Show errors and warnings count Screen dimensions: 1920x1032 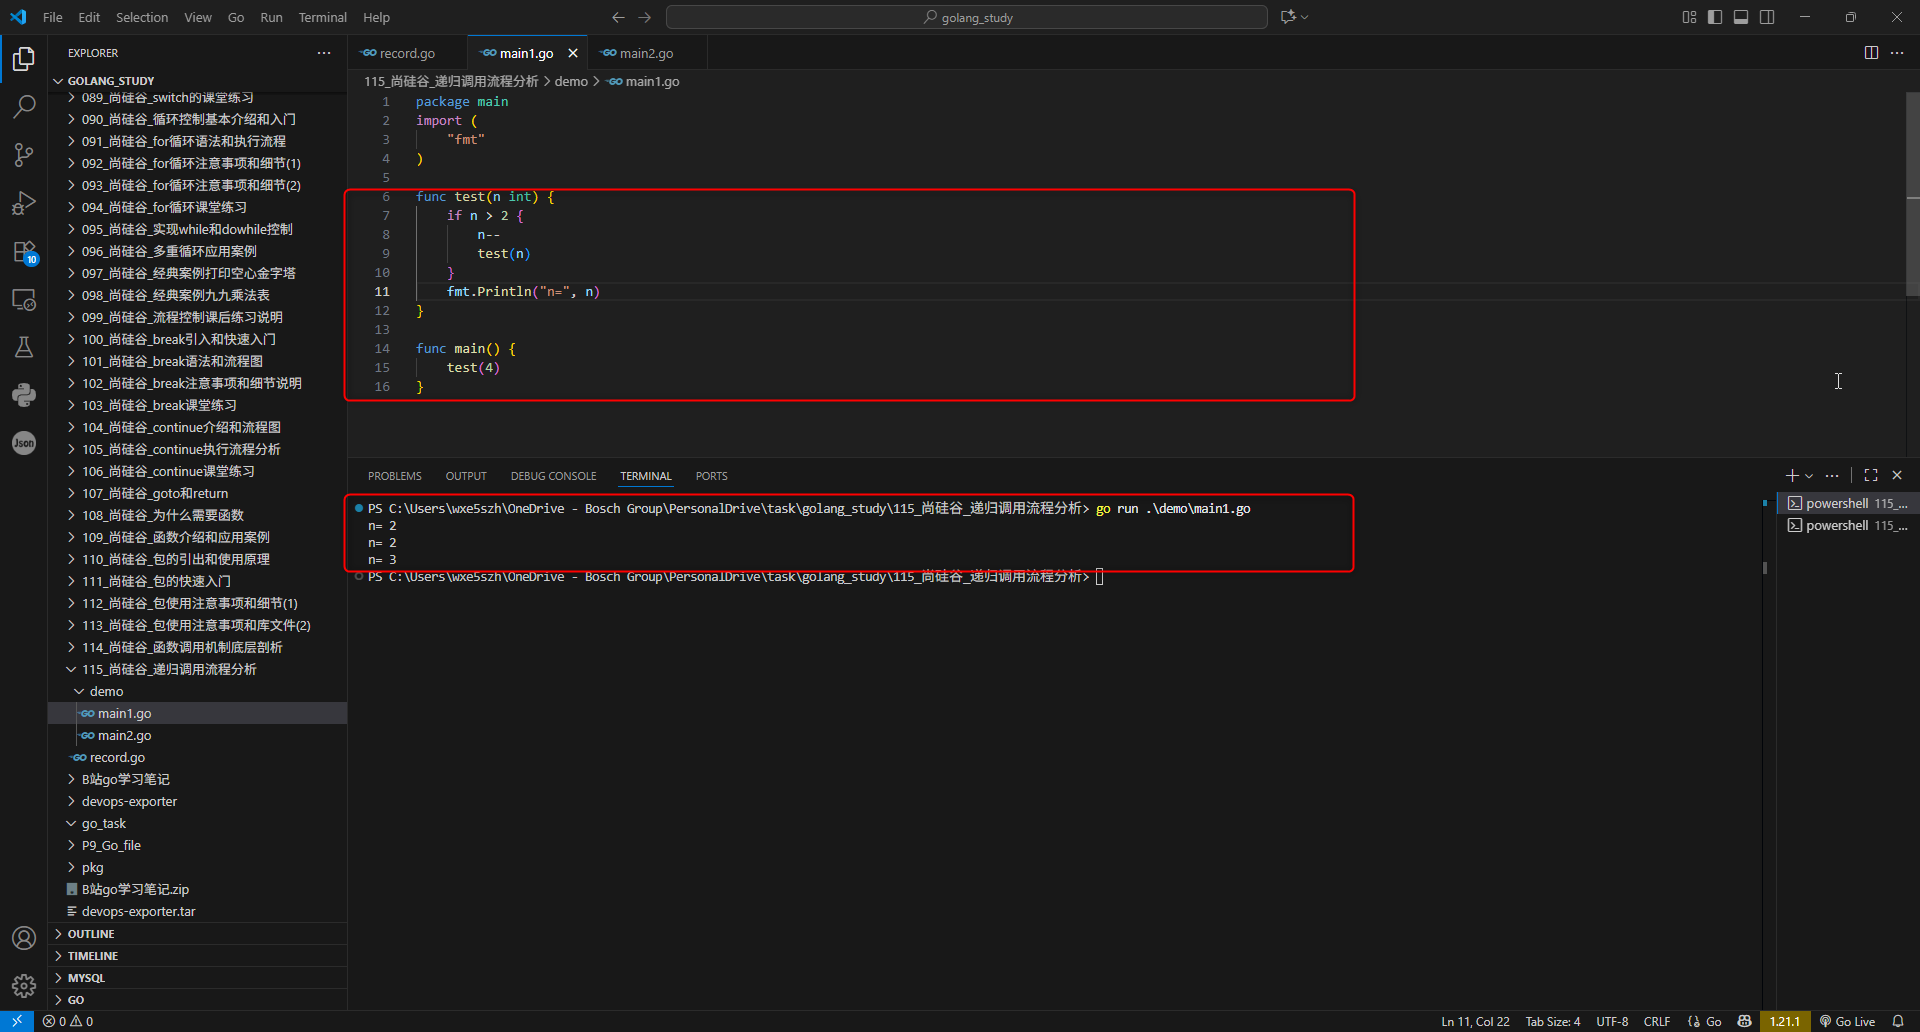pyautogui.click(x=68, y=1021)
